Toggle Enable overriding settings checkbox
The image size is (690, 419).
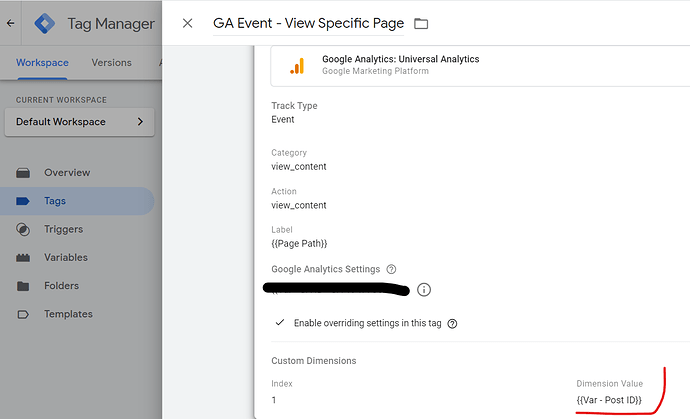(279, 323)
